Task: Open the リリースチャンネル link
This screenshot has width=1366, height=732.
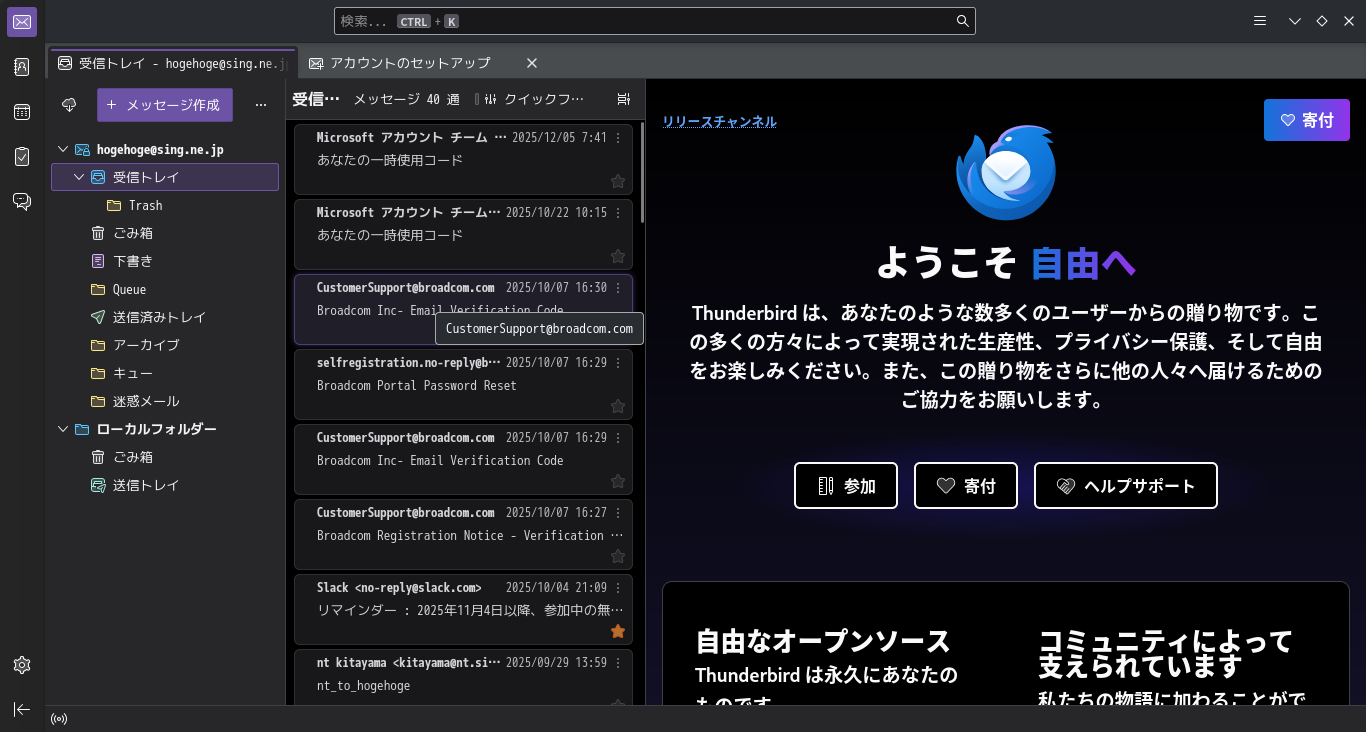Action: [x=719, y=121]
